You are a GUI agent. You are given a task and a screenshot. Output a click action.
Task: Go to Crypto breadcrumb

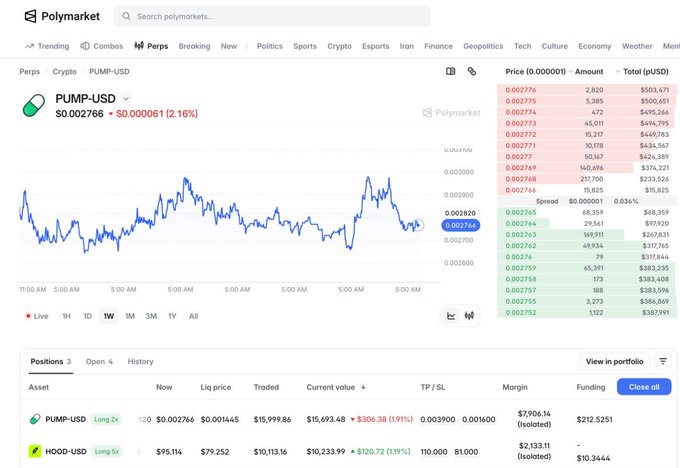pos(64,72)
